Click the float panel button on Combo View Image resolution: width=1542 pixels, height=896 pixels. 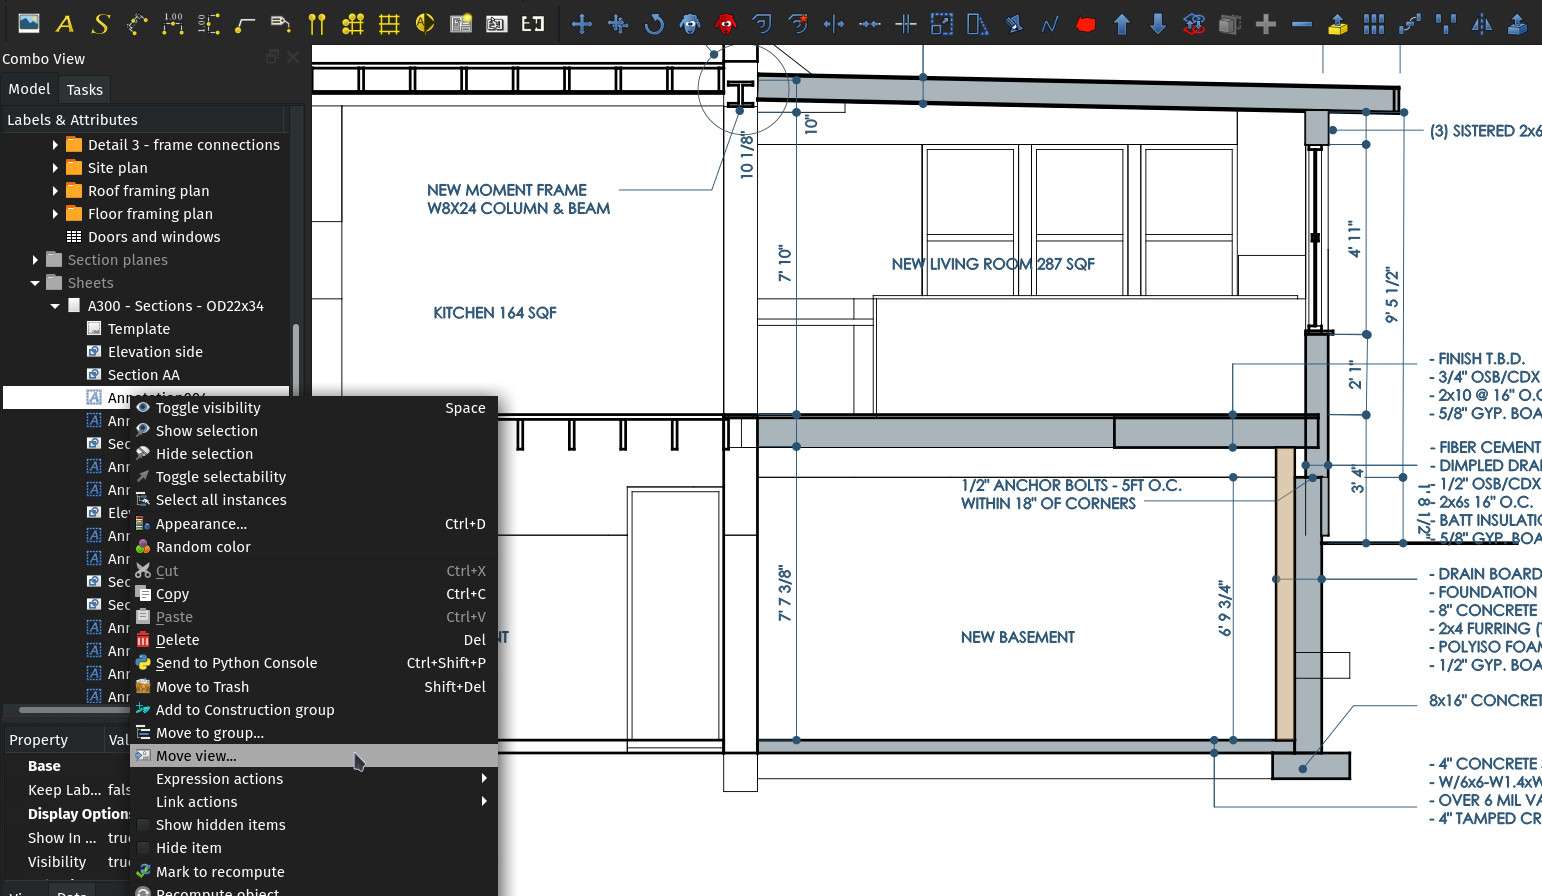272,57
